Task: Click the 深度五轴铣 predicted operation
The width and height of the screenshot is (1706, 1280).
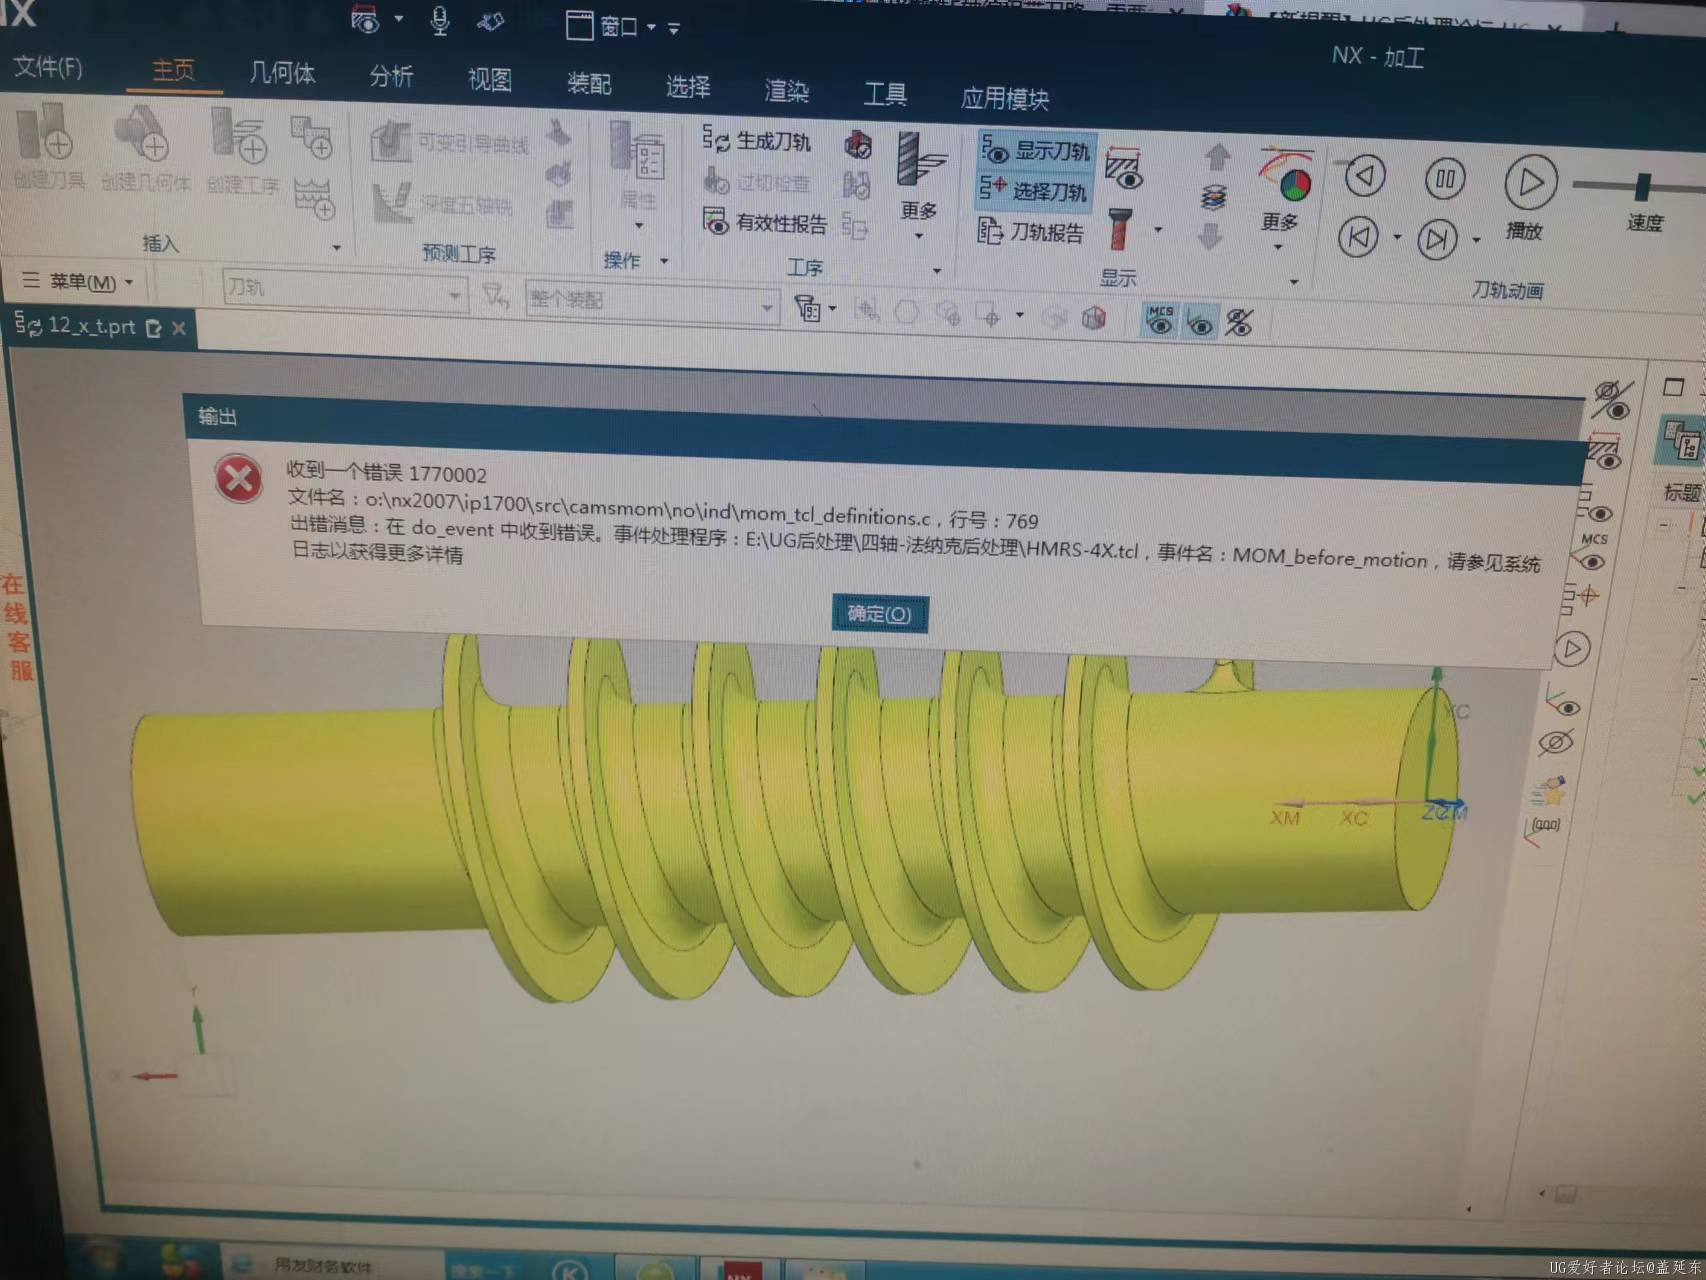Action: [x=443, y=203]
